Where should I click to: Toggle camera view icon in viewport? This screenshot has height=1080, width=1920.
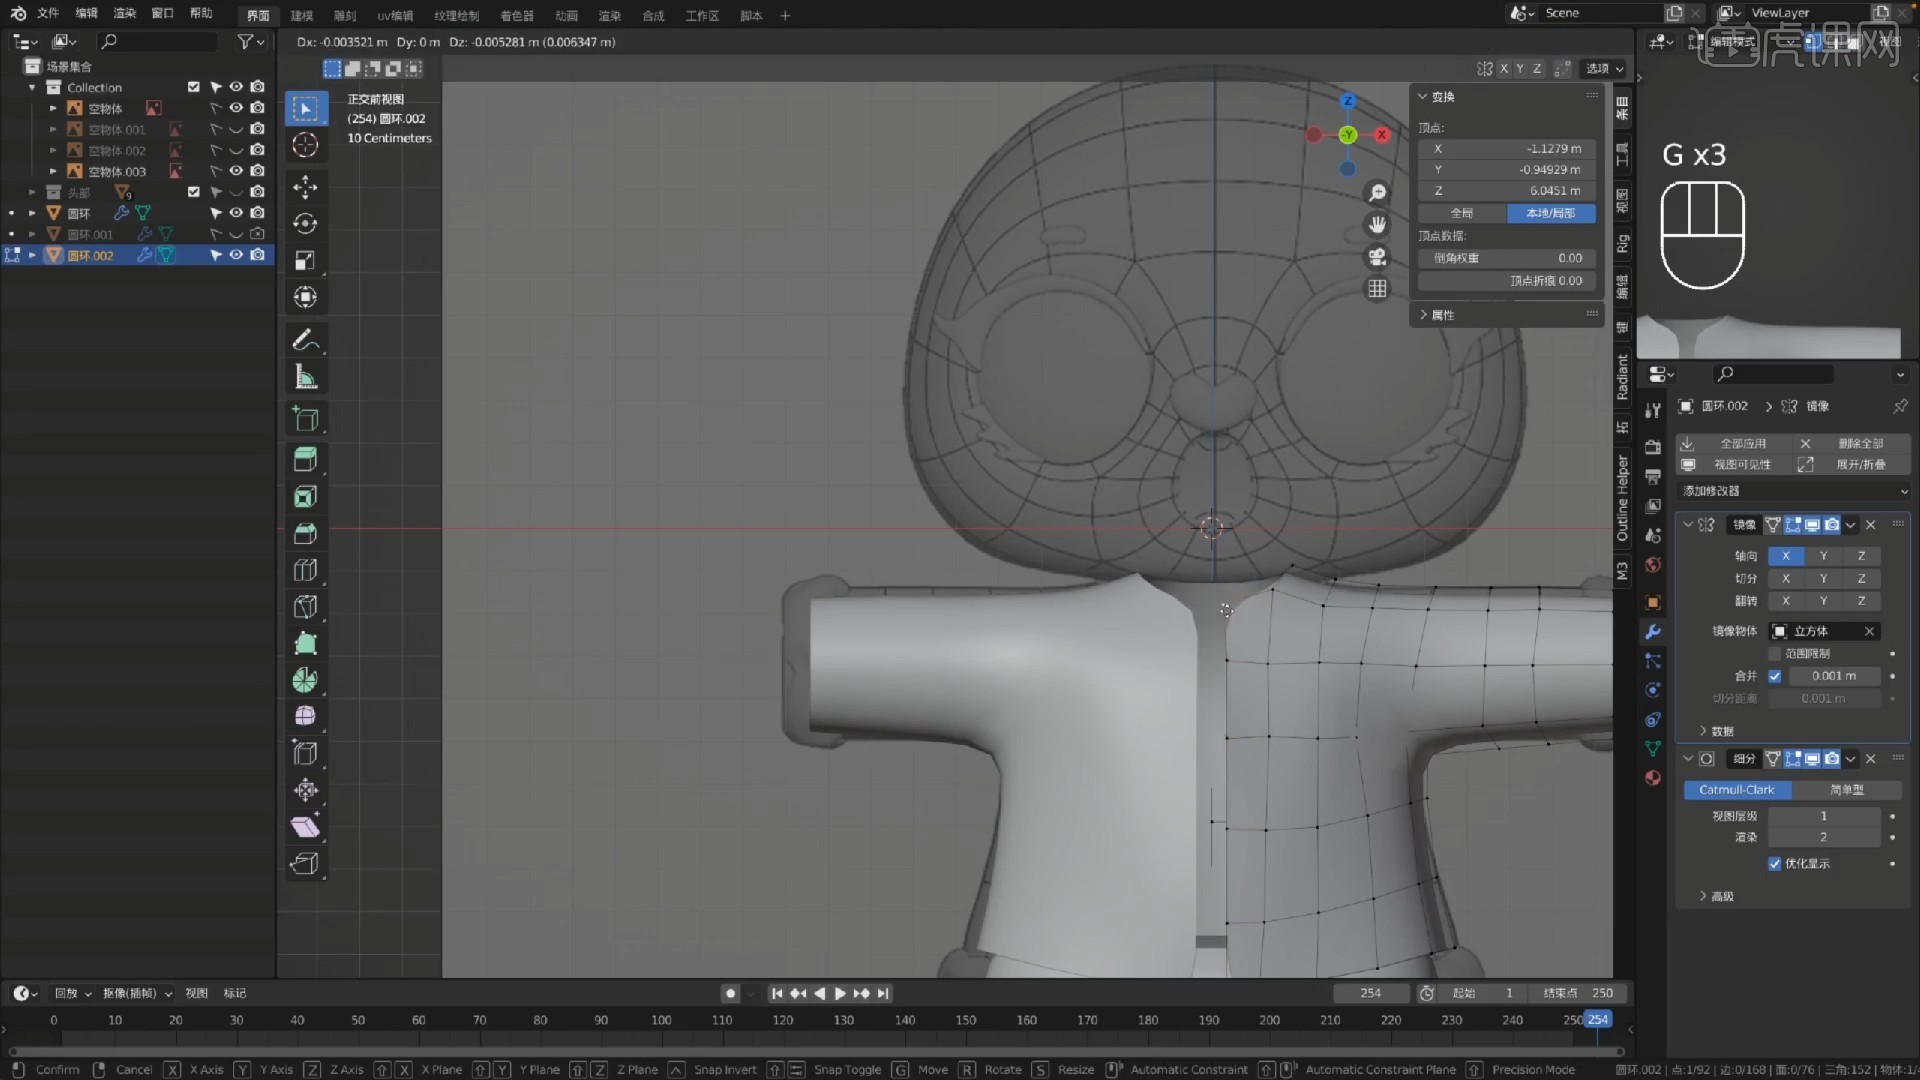coord(1378,257)
